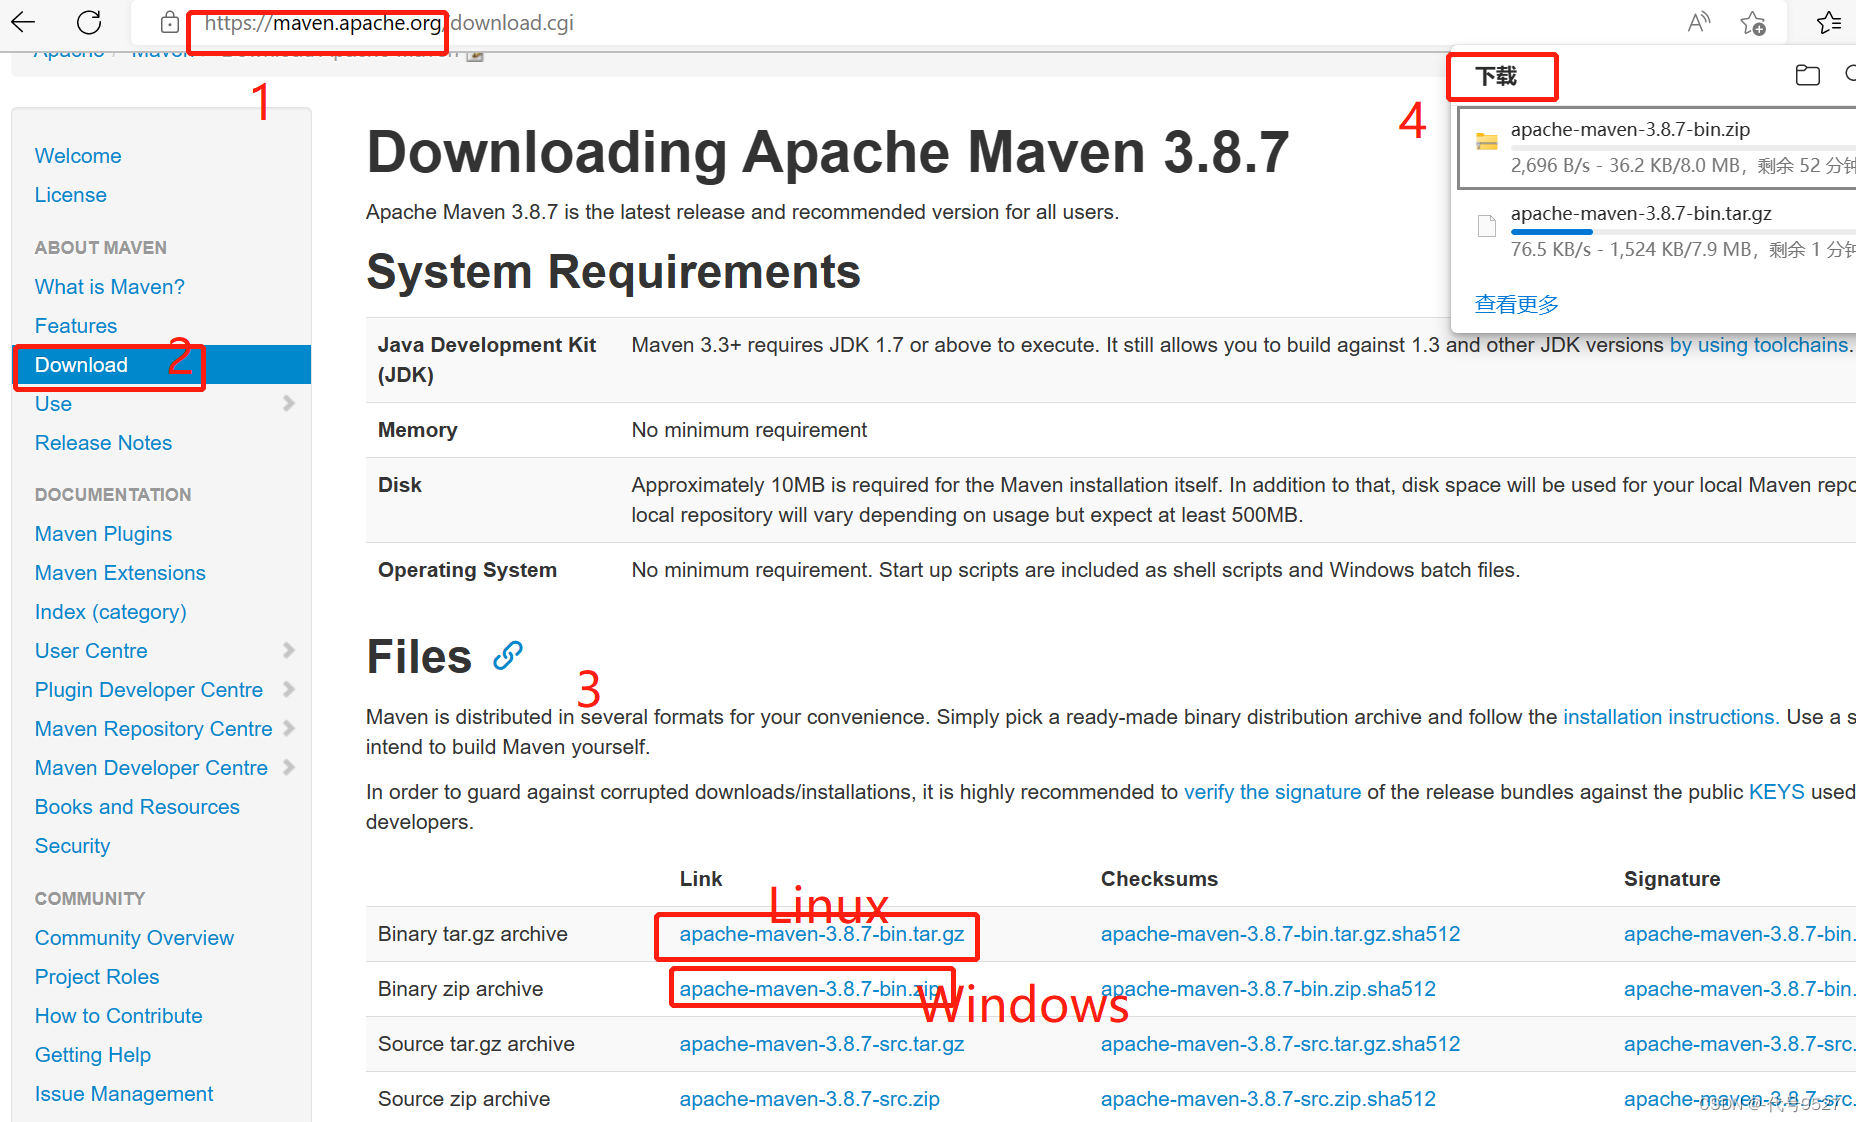The width and height of the screenshot is (1856, 1122).
Task: Click the 'Checksums' column header
Action: point(1159,879)
